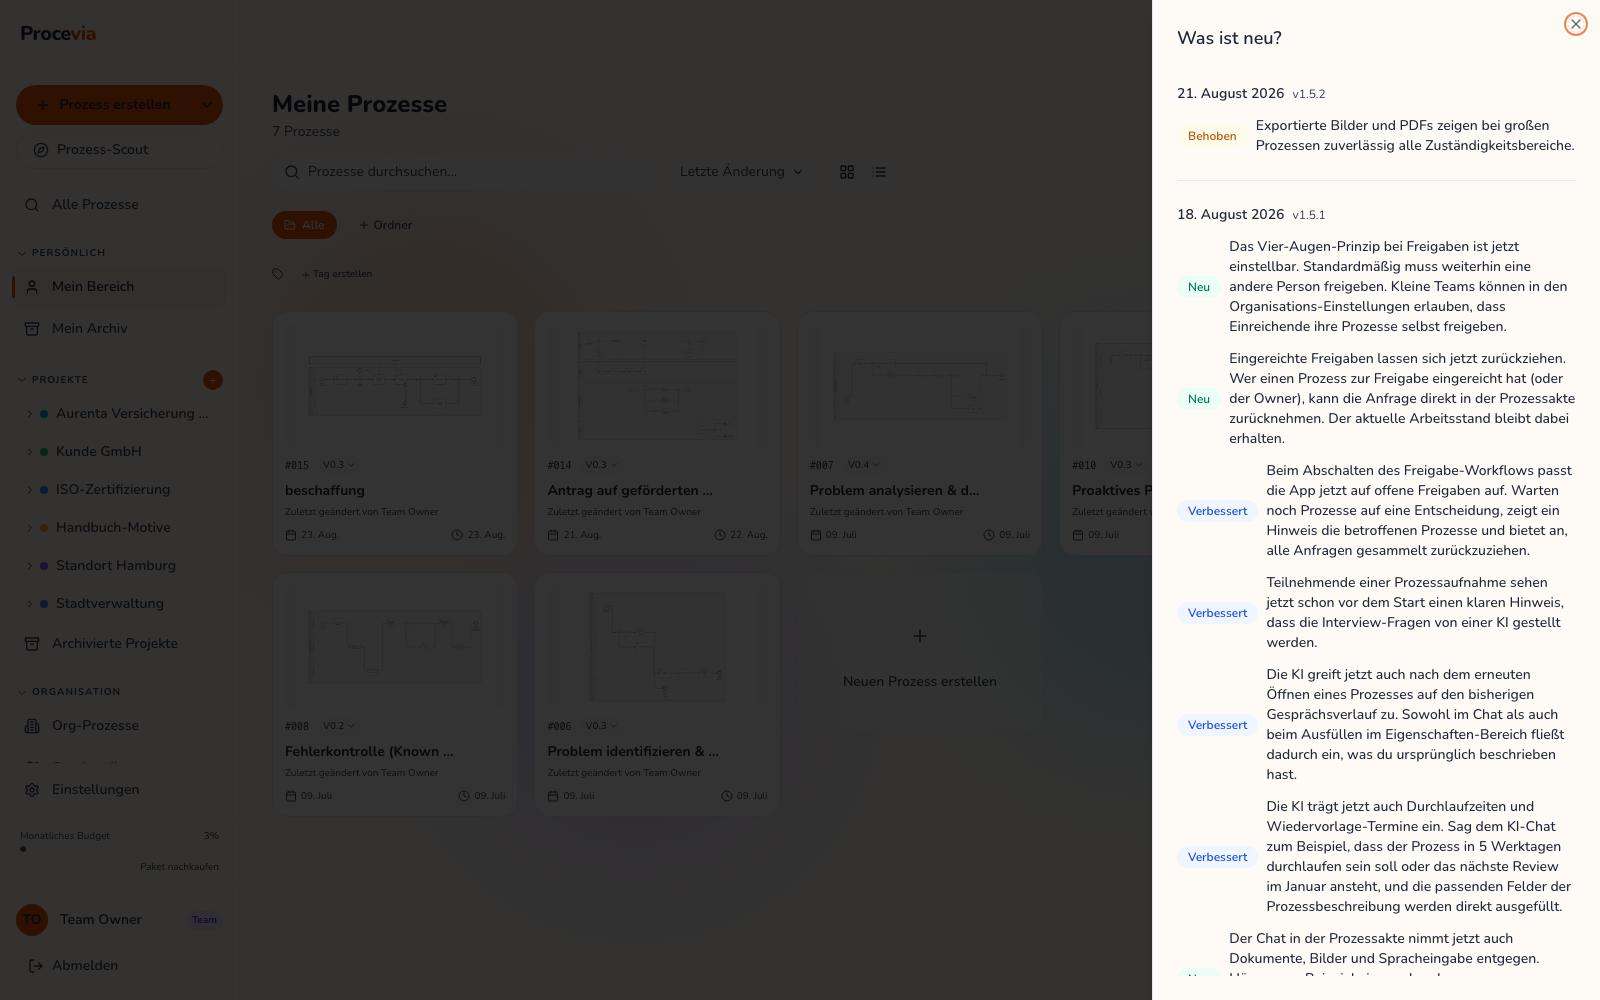Switch to grid view icon
This screenshot has height=1000, width=1600.
847,172
